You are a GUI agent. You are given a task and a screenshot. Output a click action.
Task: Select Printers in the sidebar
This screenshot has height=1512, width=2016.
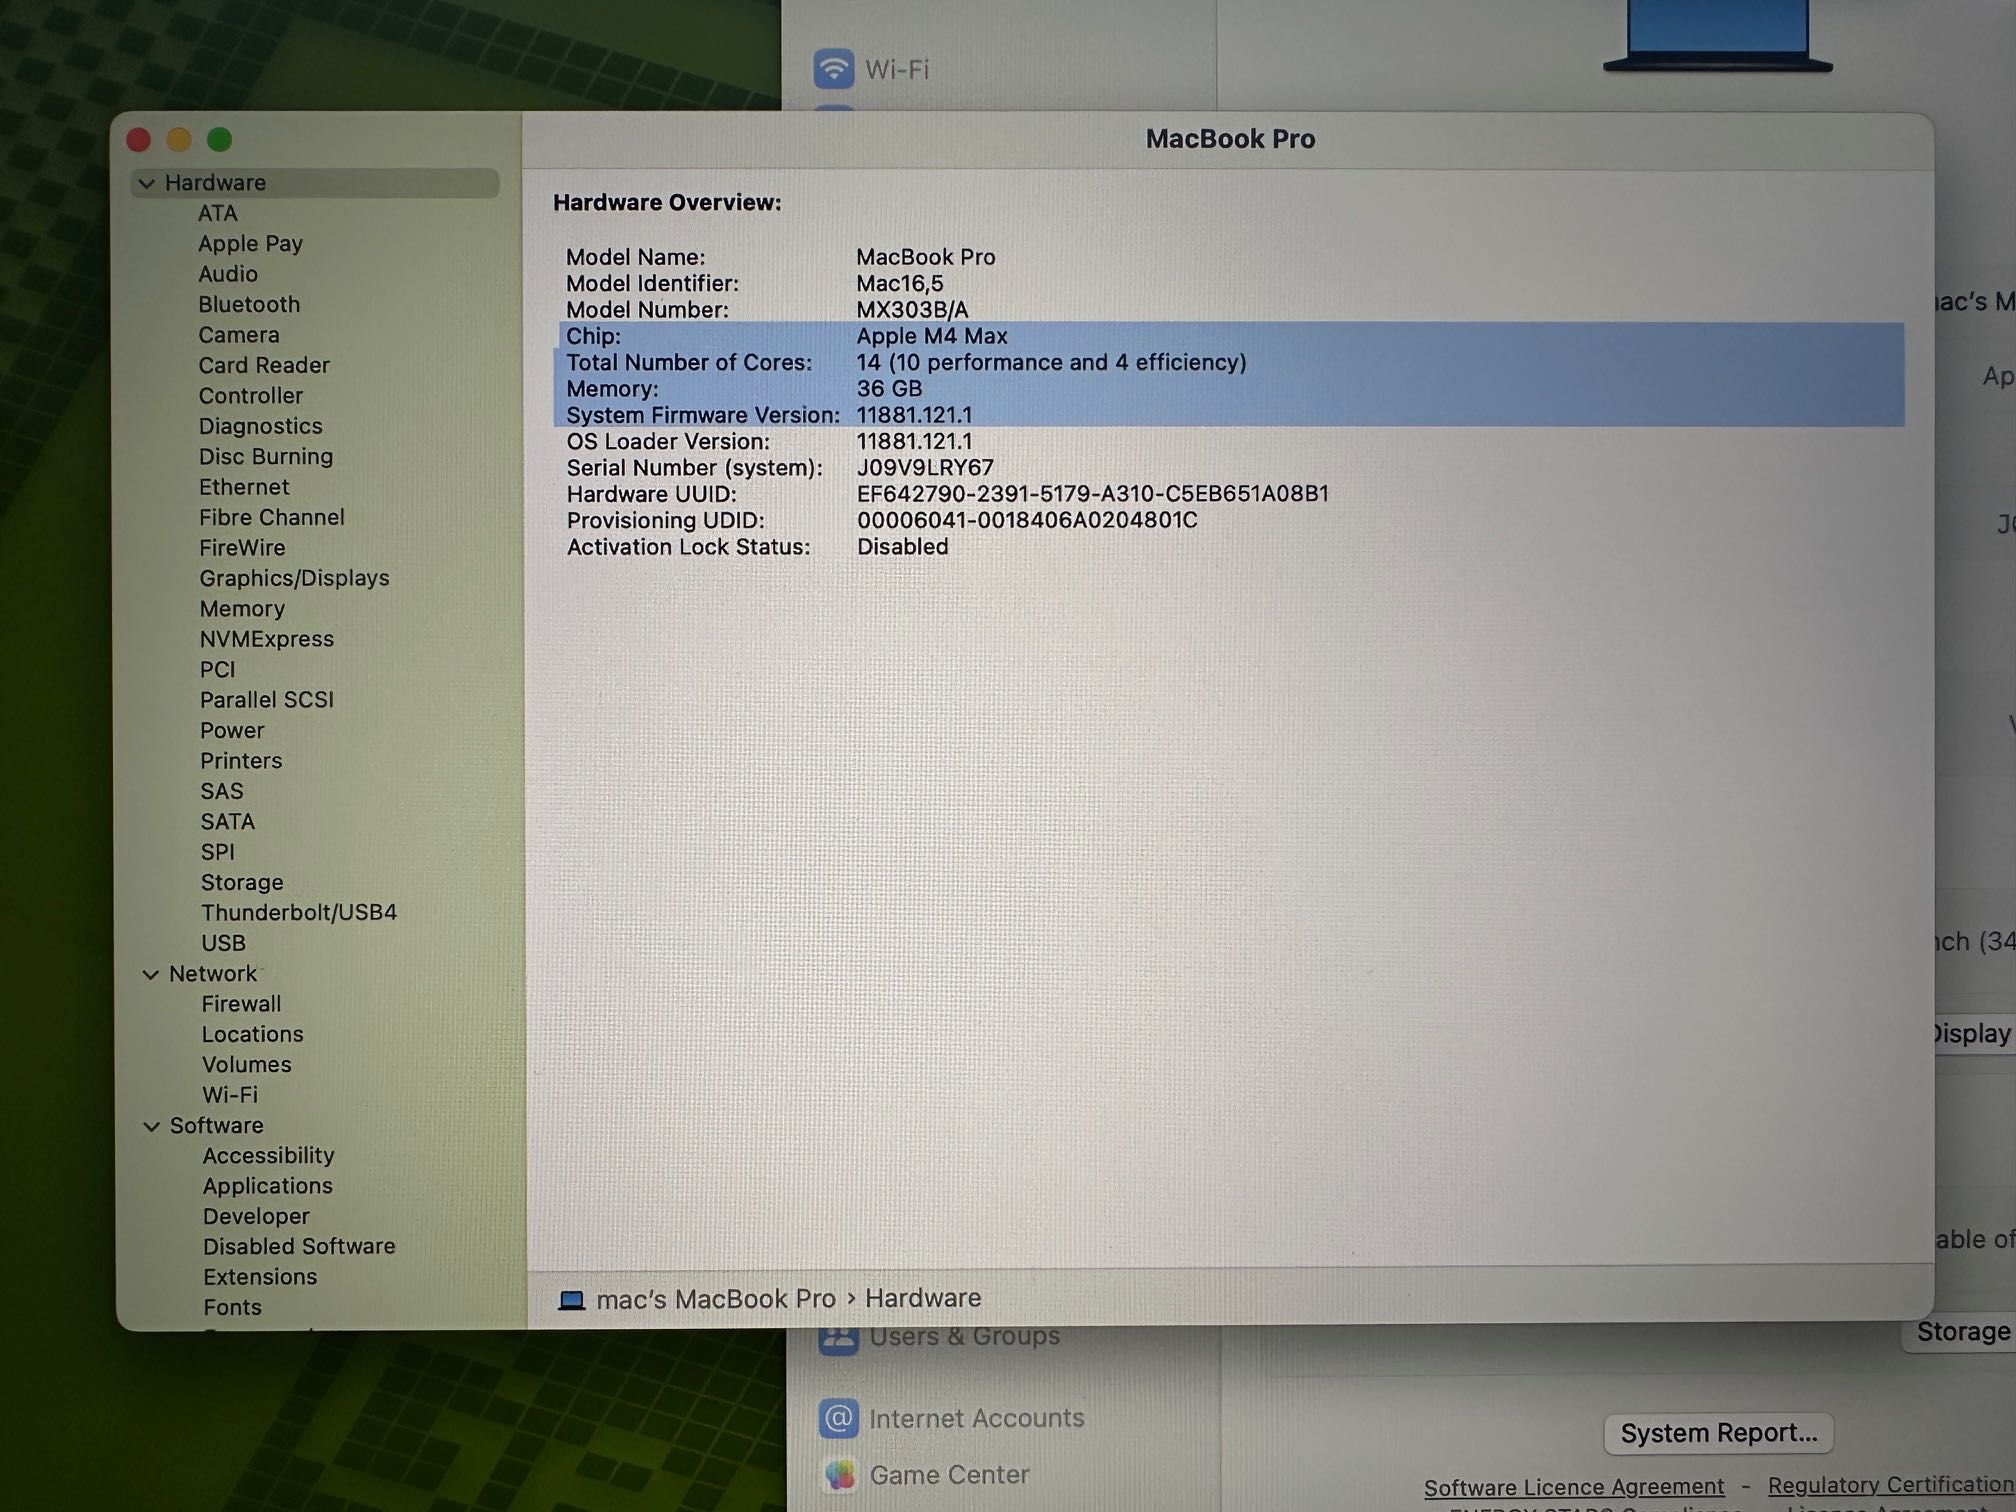(x=241, y=761)
